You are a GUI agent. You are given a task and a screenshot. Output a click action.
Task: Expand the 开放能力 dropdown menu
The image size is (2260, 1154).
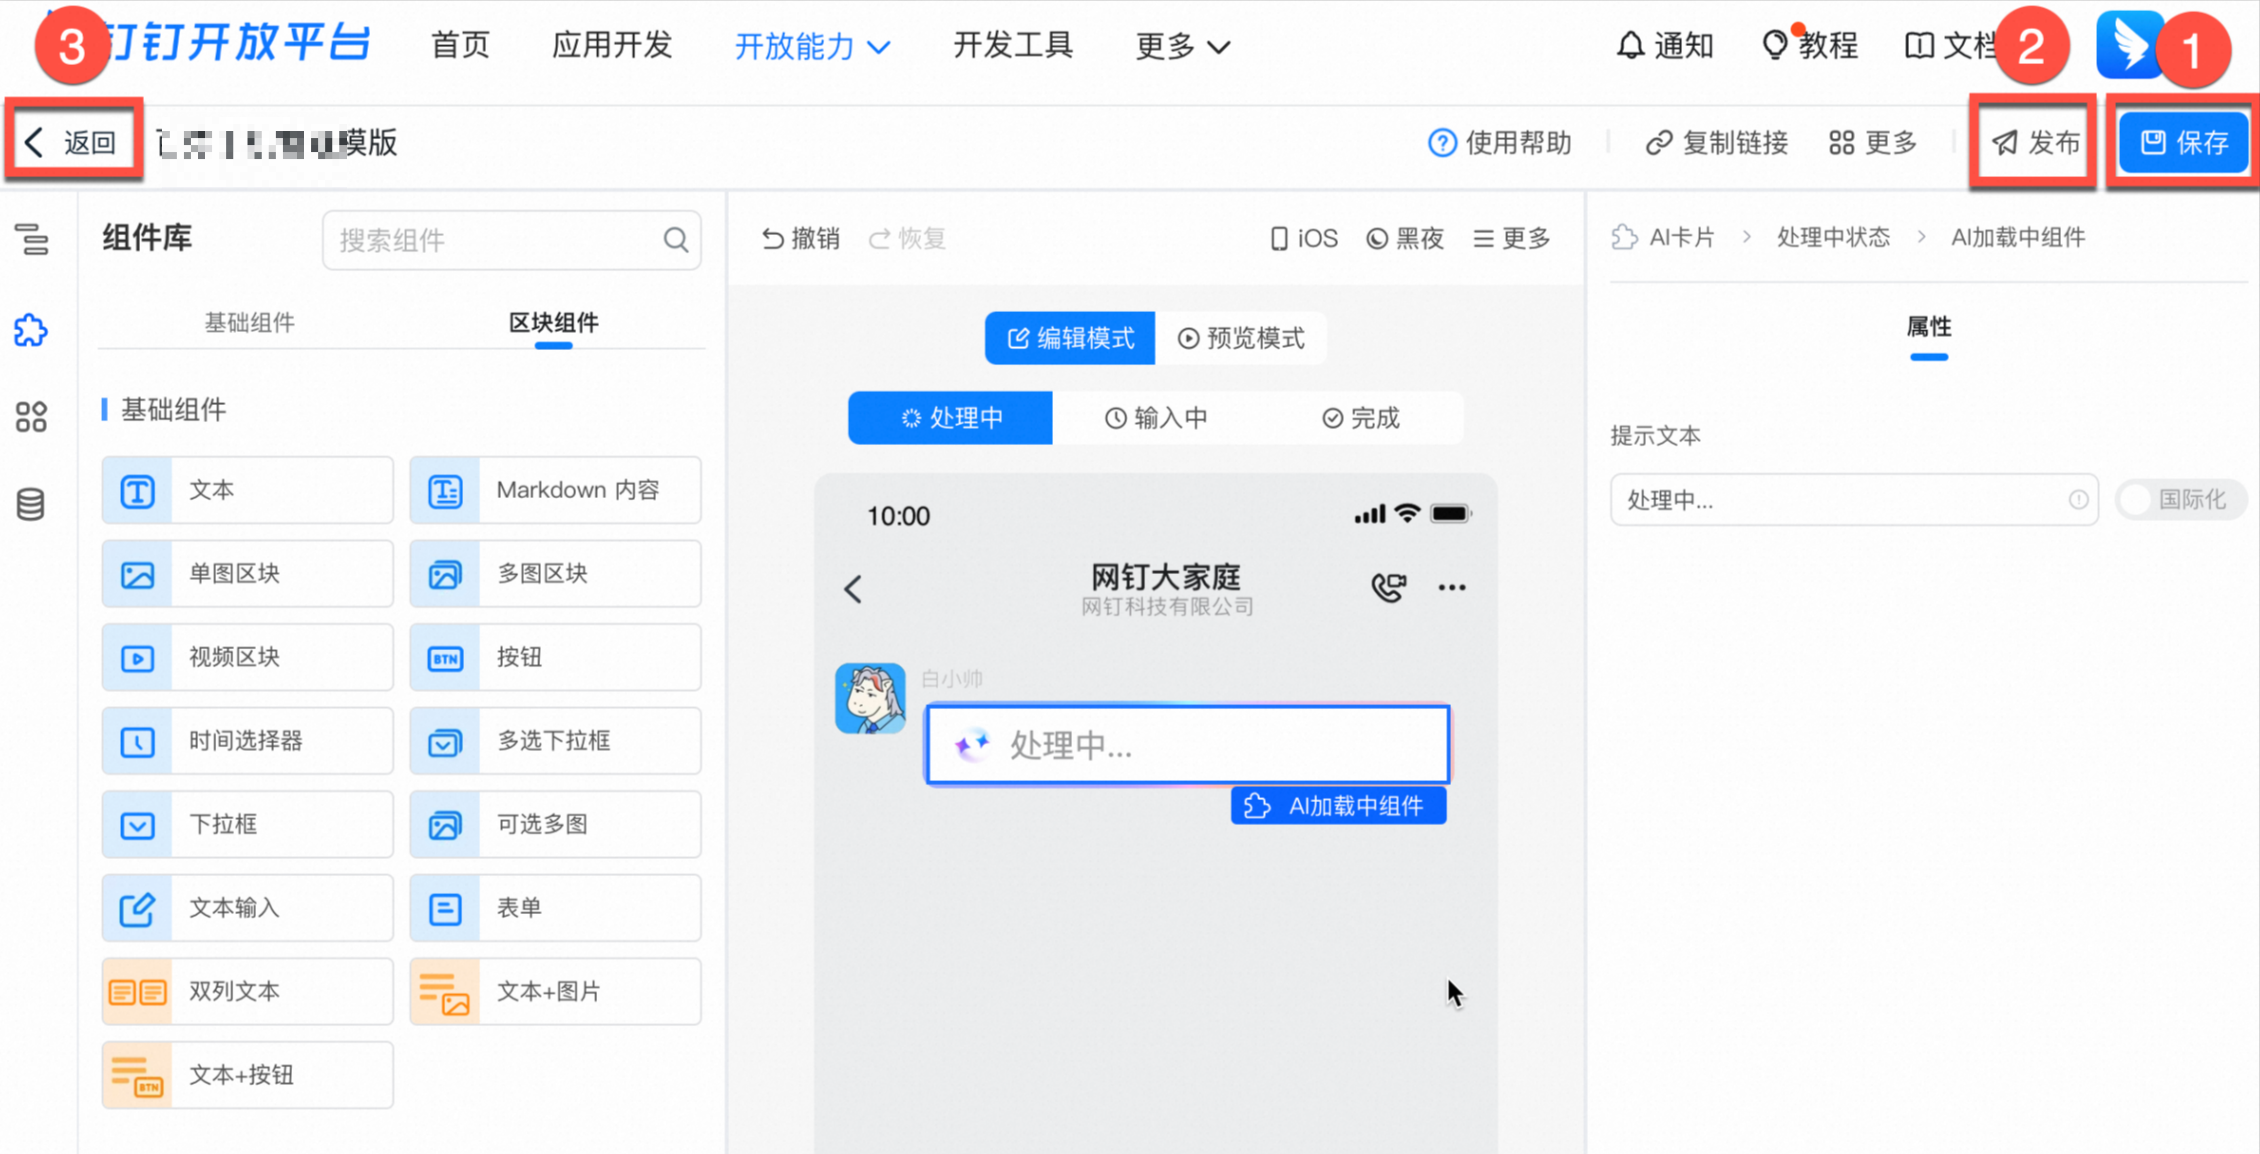[812, 46]
